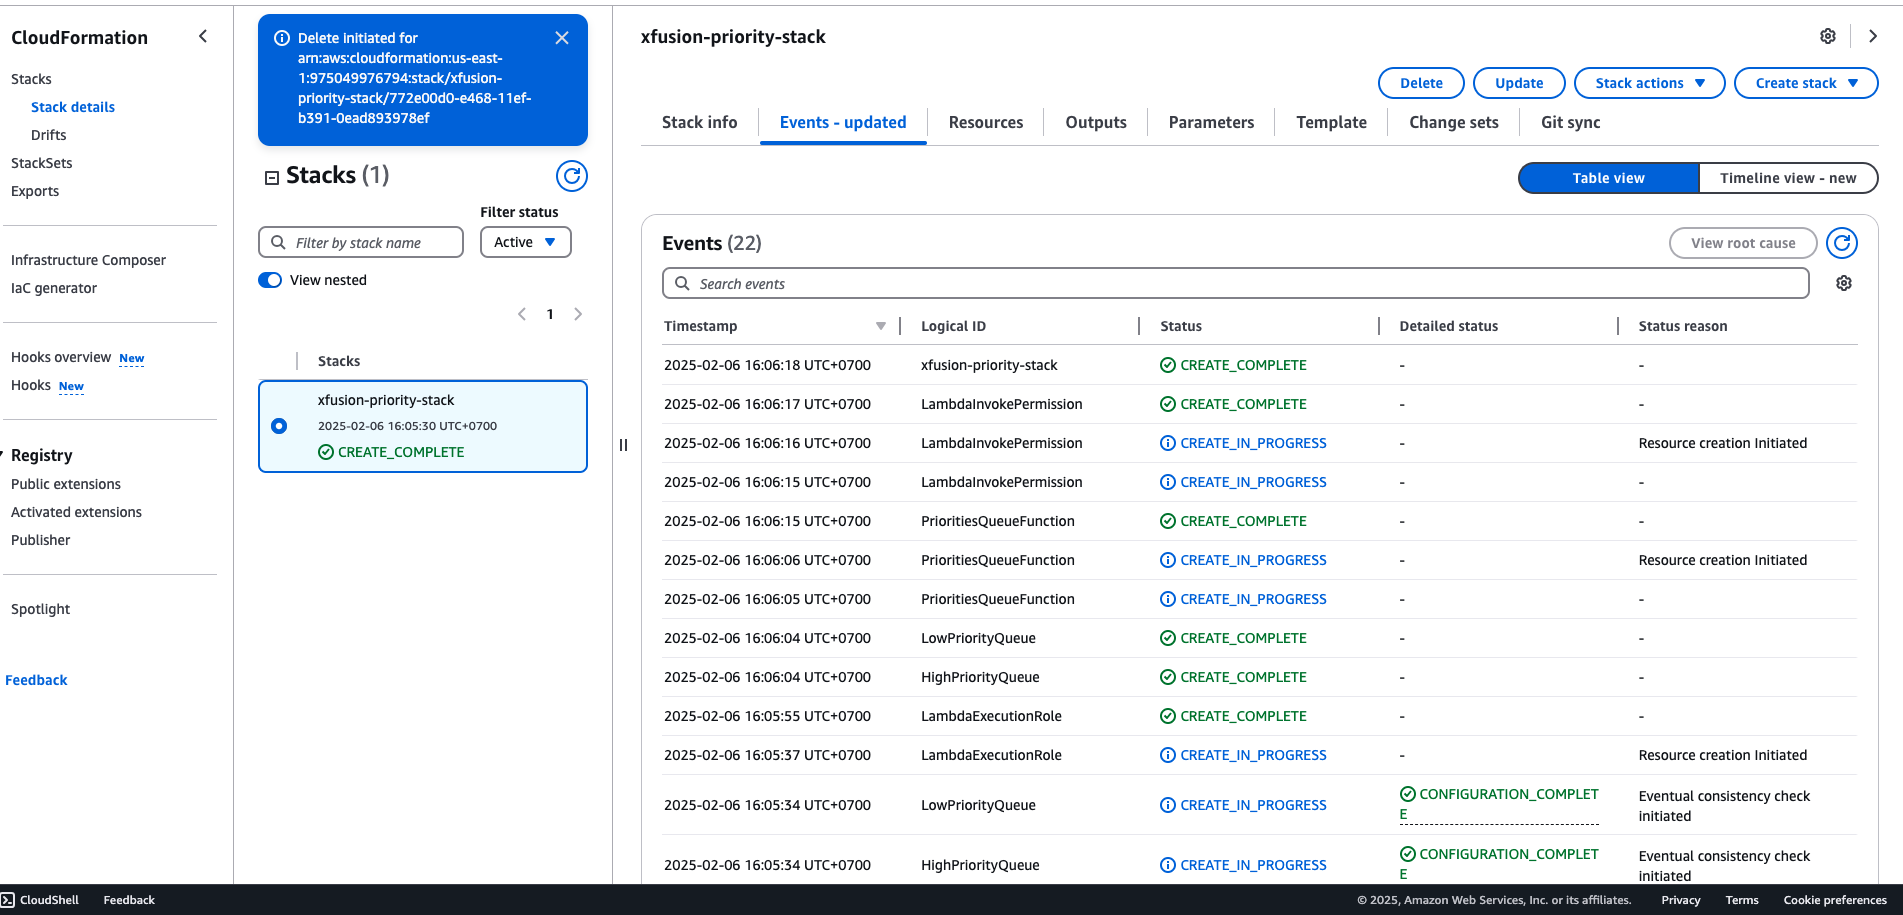Open Terms link in footer
This screenshot has width=1903, height=915.
(1742, 900)
